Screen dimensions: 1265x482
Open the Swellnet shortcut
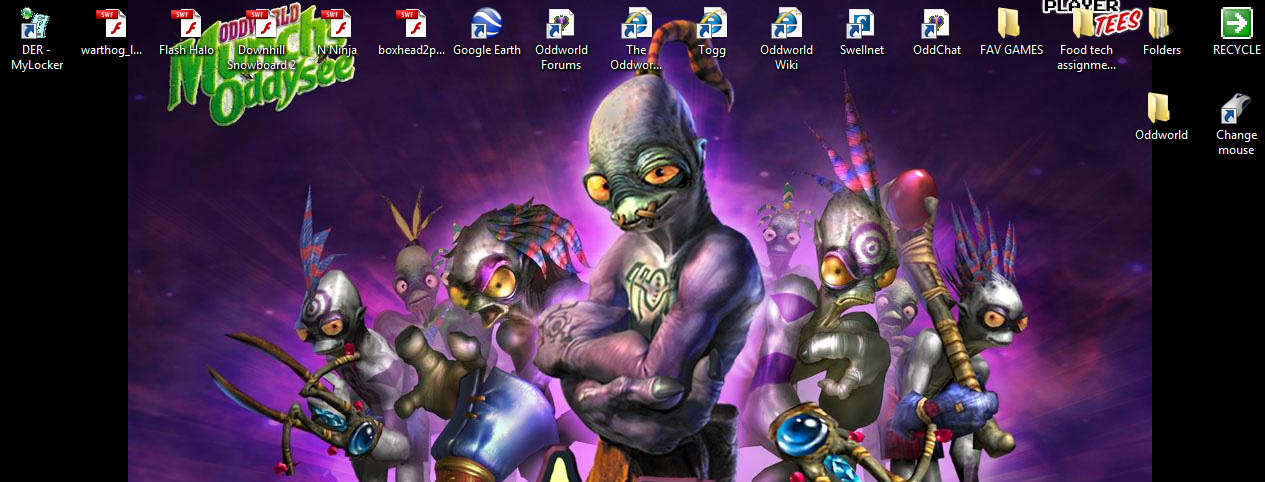tap(861, 24)
